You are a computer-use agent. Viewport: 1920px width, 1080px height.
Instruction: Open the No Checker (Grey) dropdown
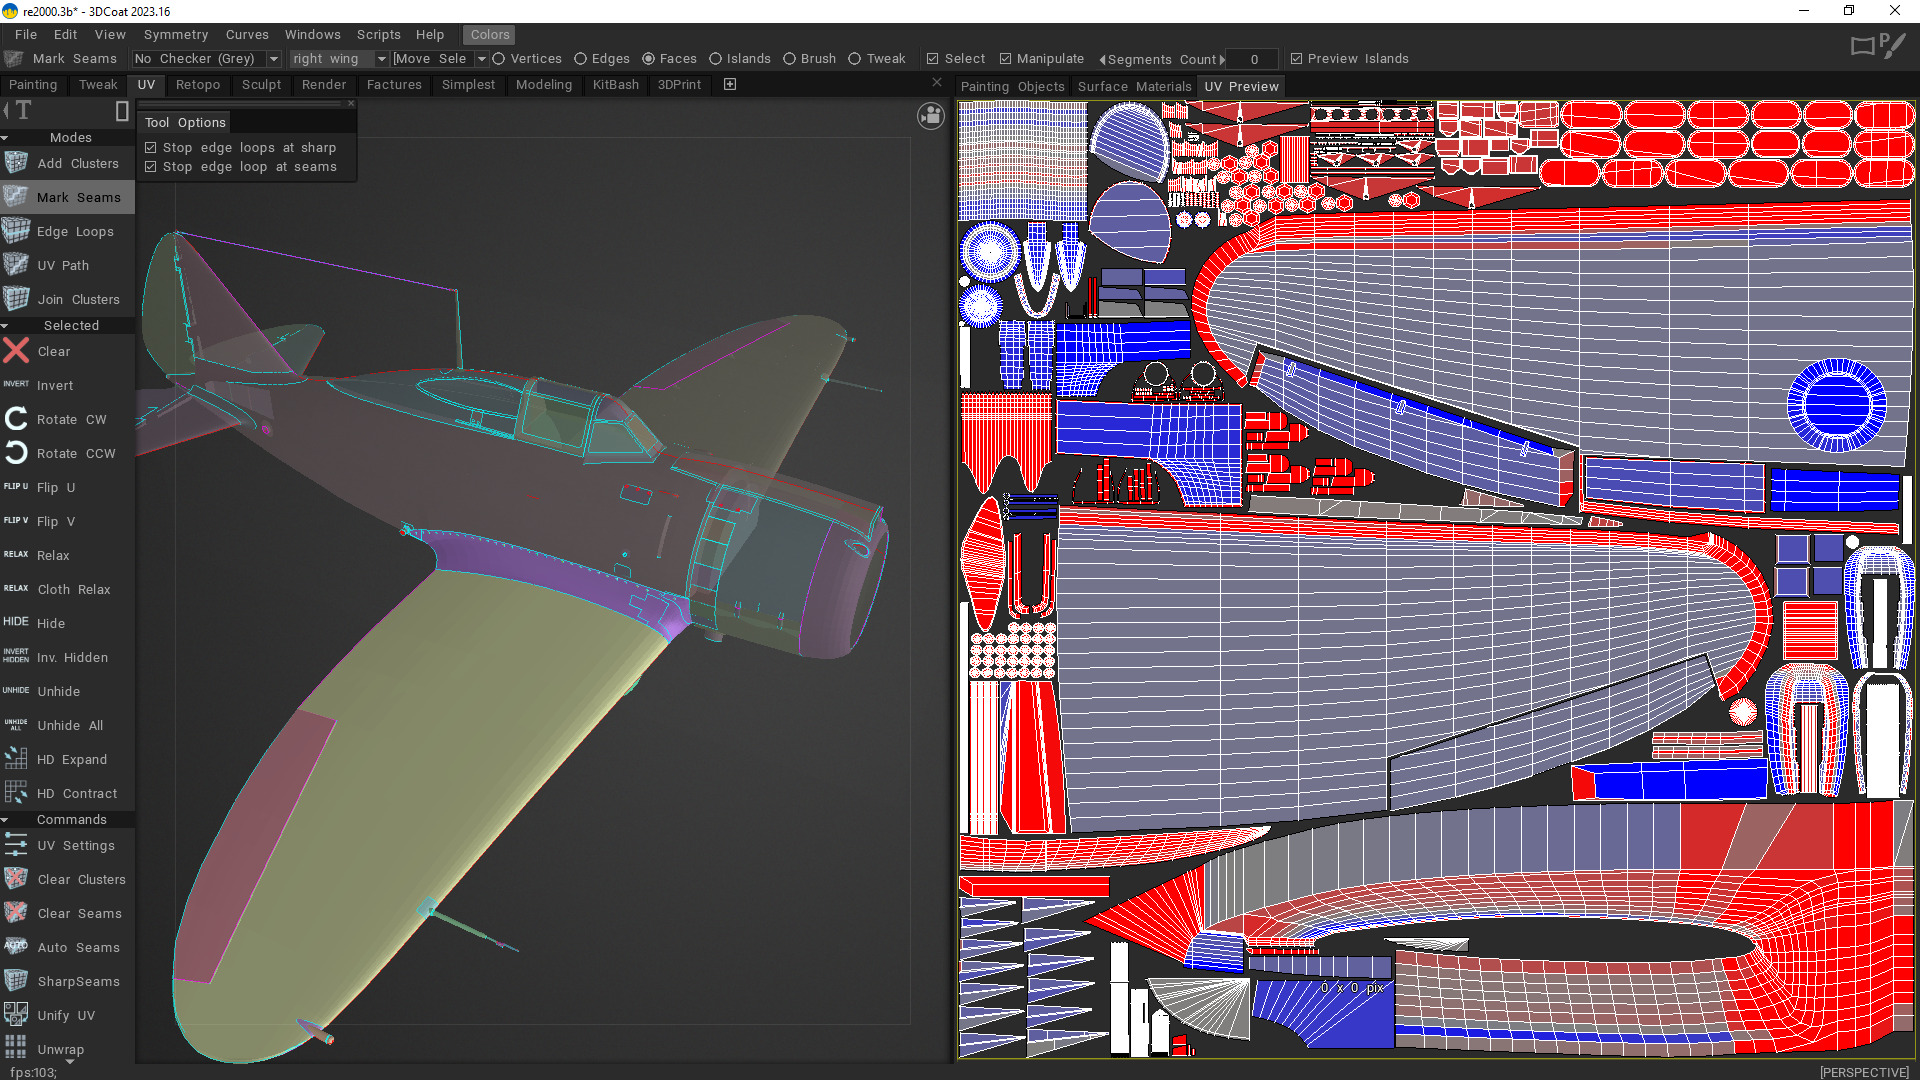(x=206, y=59)
